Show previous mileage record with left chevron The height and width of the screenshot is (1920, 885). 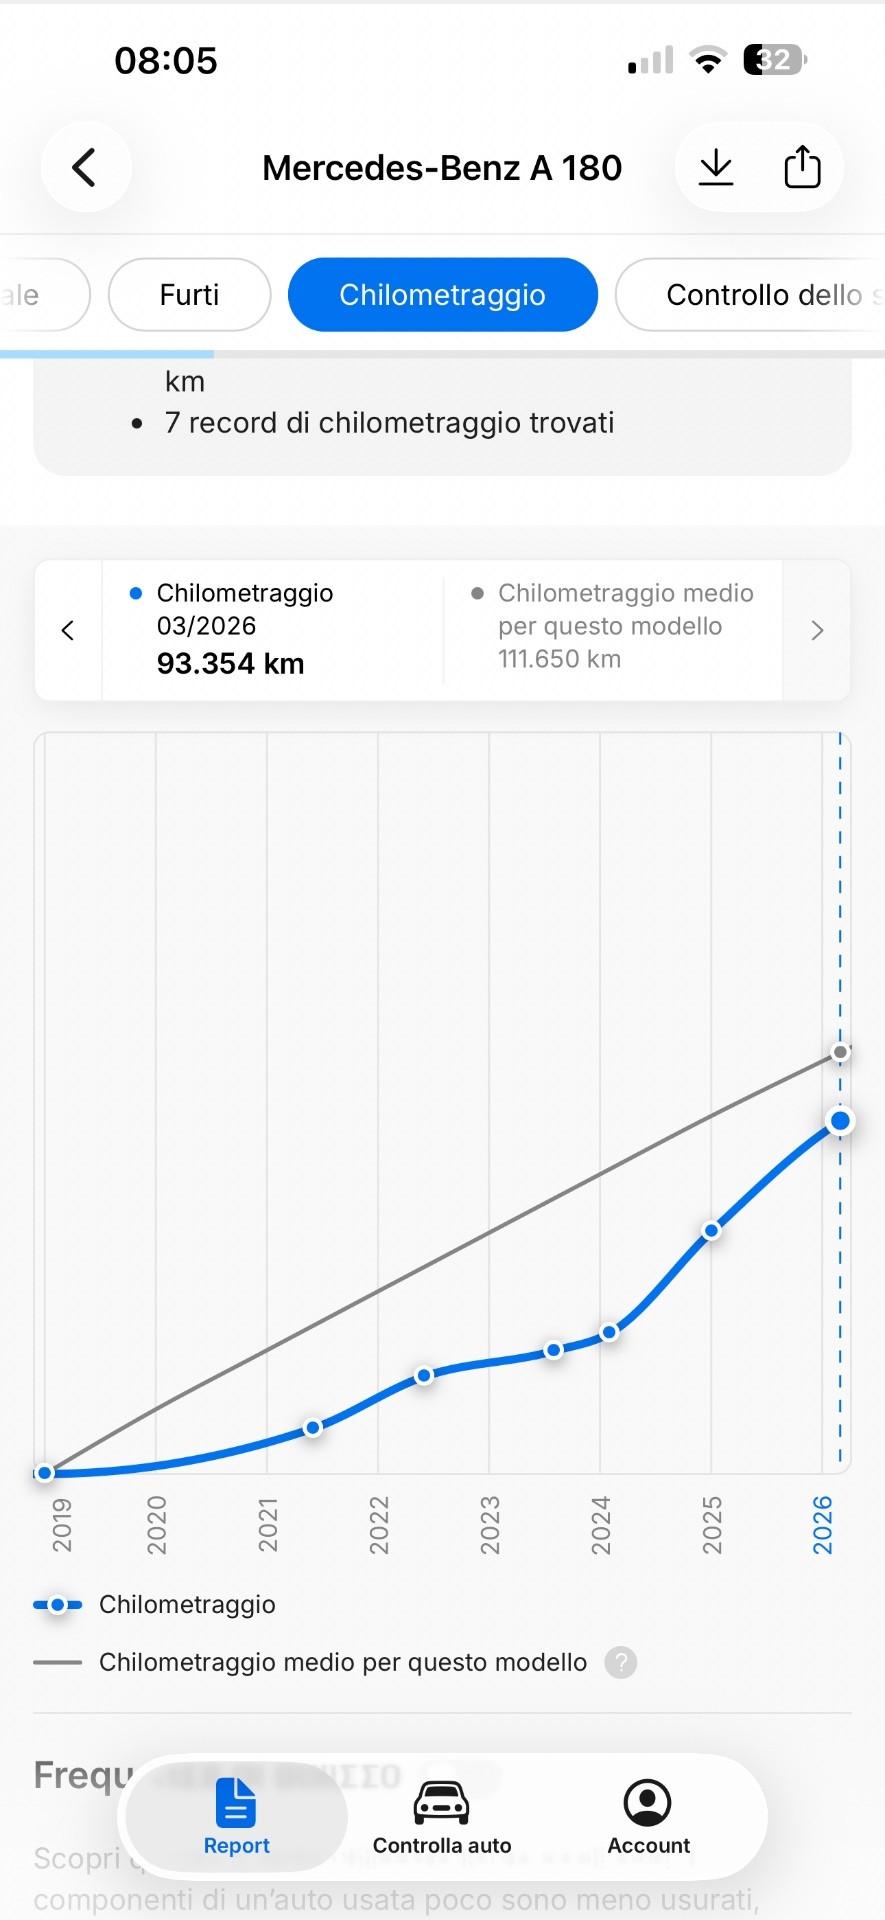coord(68,630)
